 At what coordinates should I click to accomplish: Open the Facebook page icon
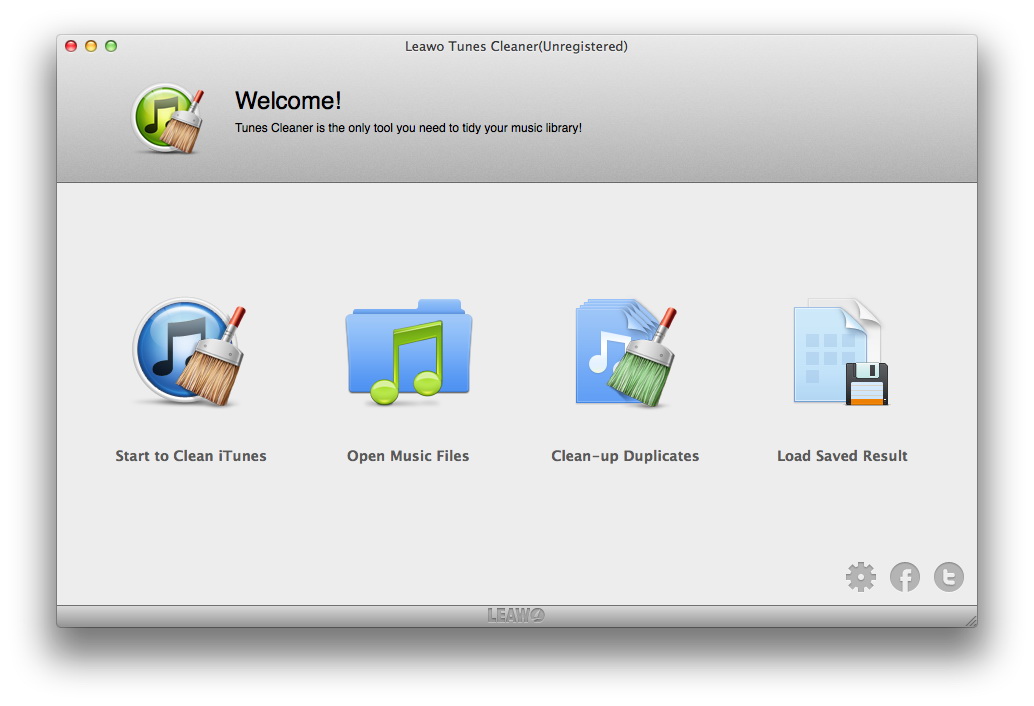click(x=905, y=577)
